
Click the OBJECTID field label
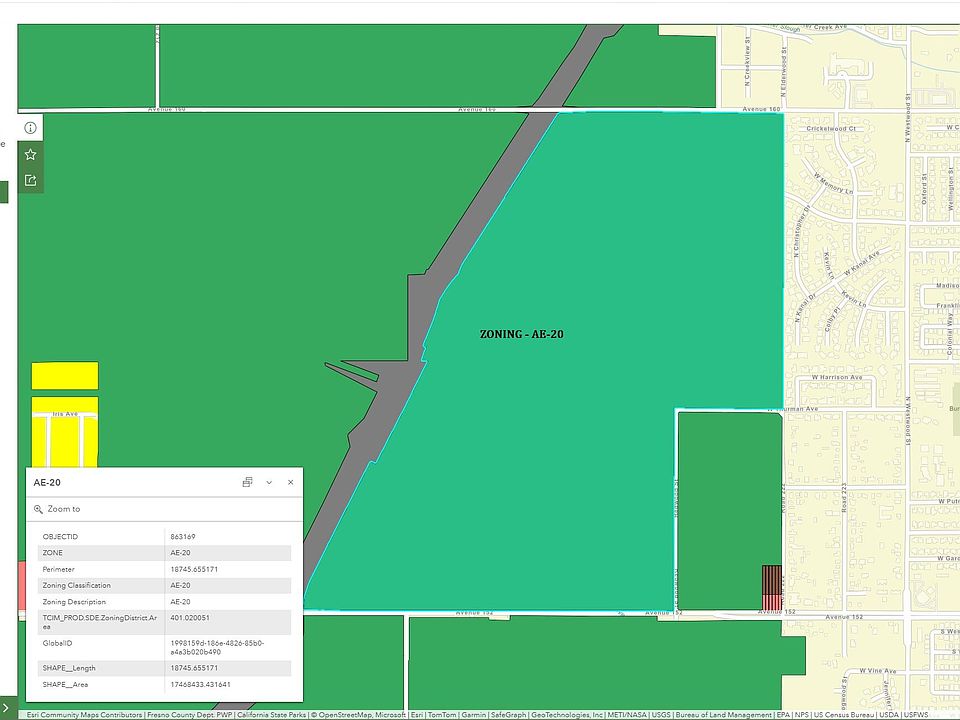[x=60, y=537]
